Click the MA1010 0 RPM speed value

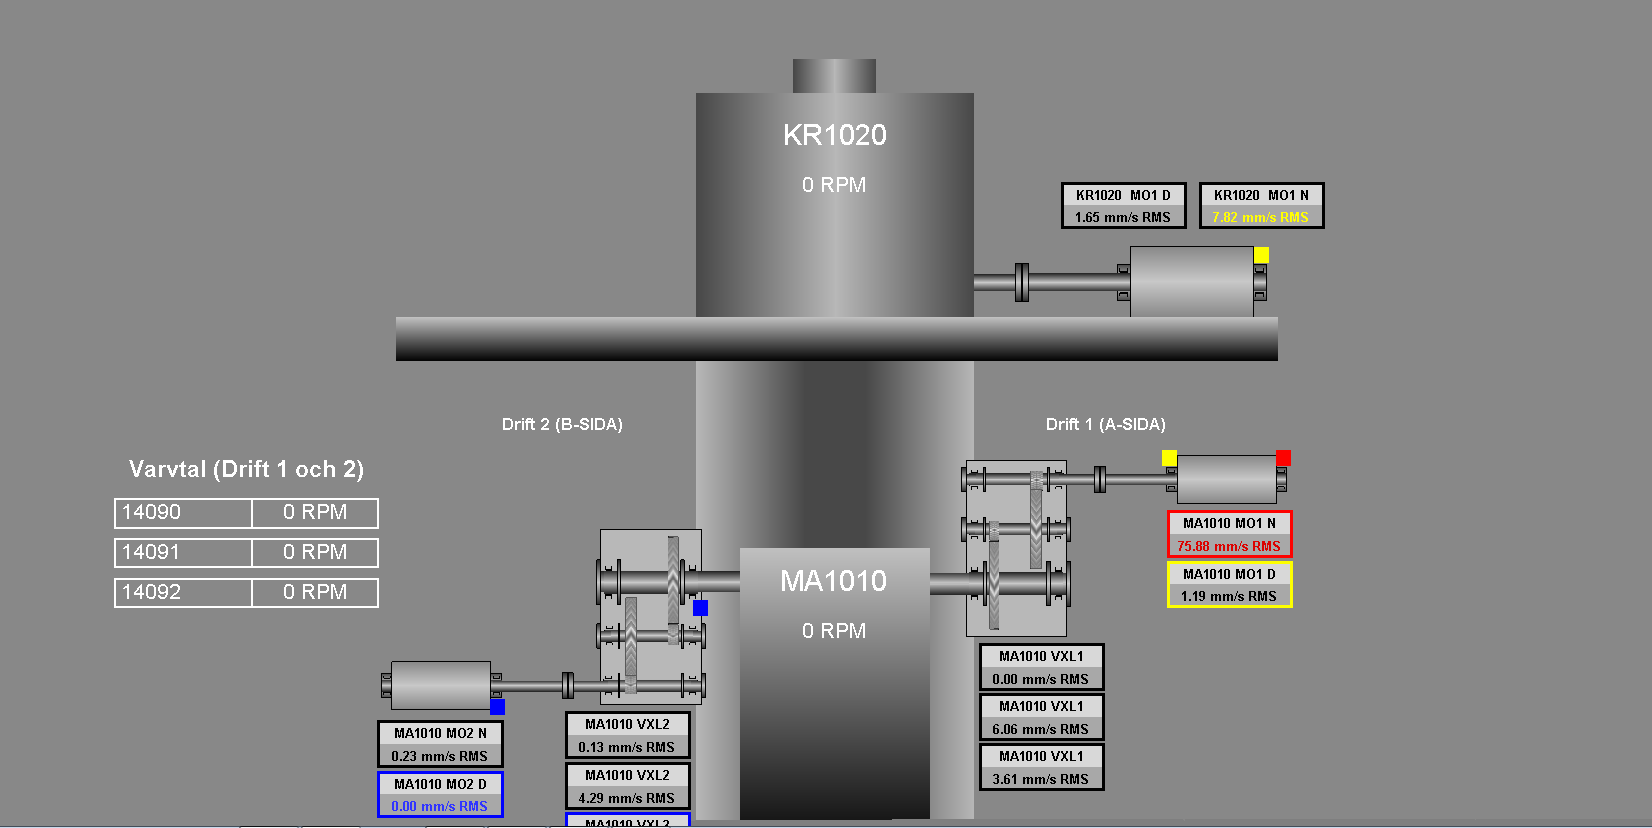834,631
